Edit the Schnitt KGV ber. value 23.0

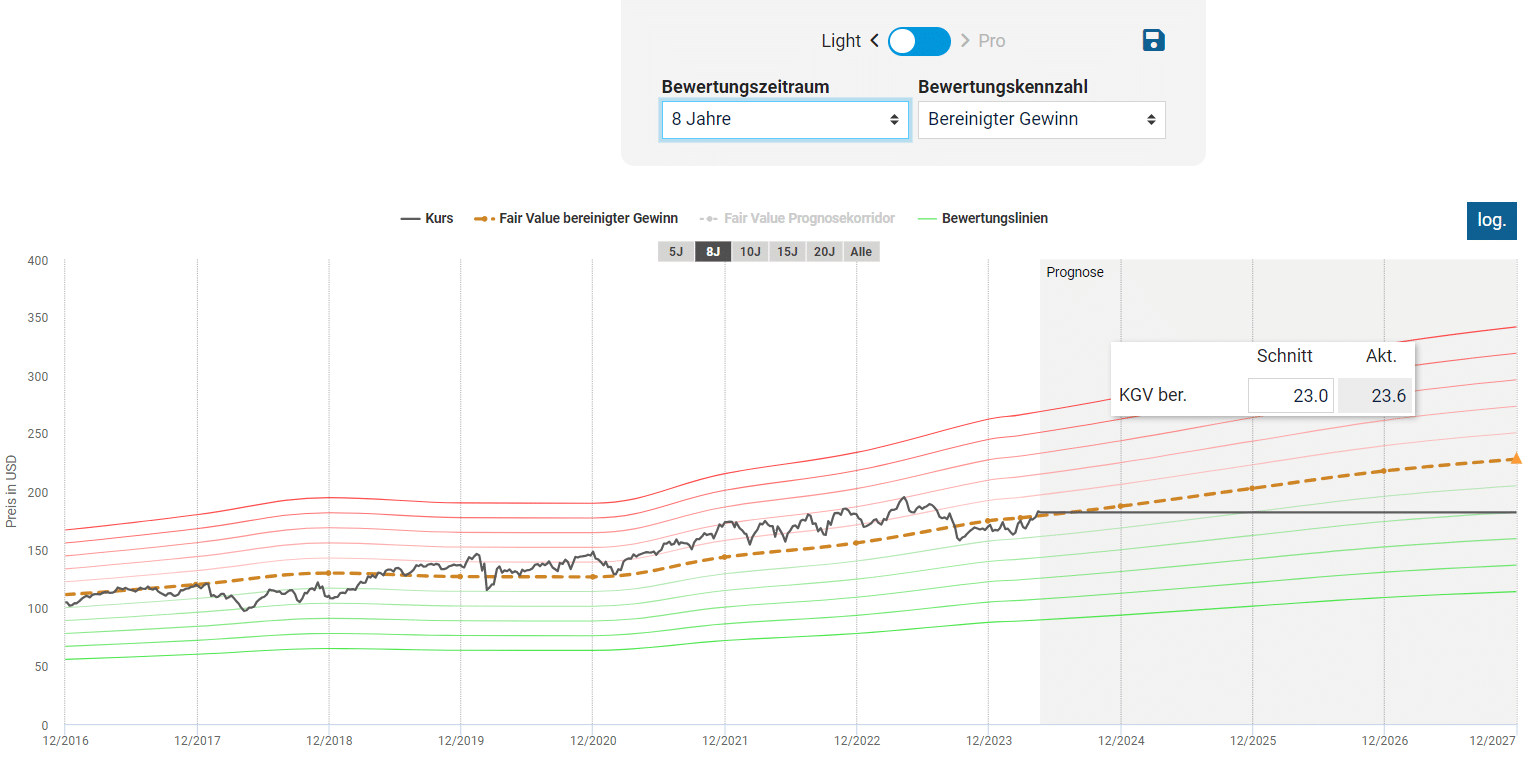(1291, 396)
